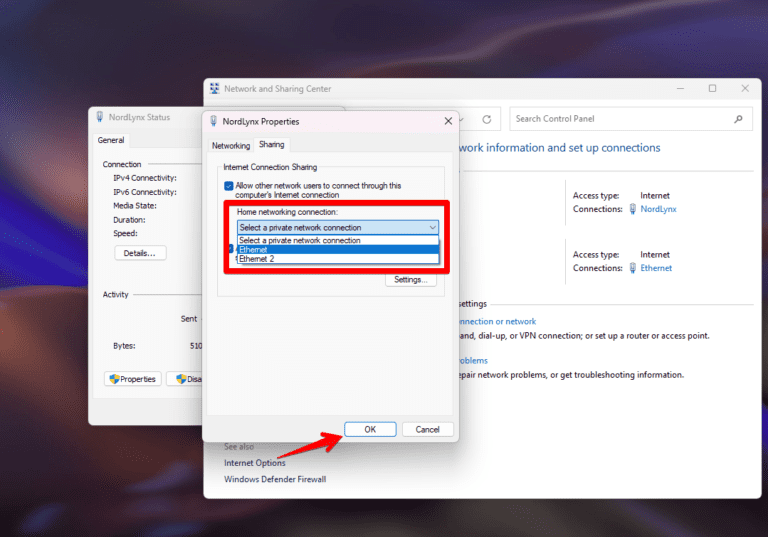Click the Ethernet connection icon
This screenshot has height=537, width=768.
point(633,268)
